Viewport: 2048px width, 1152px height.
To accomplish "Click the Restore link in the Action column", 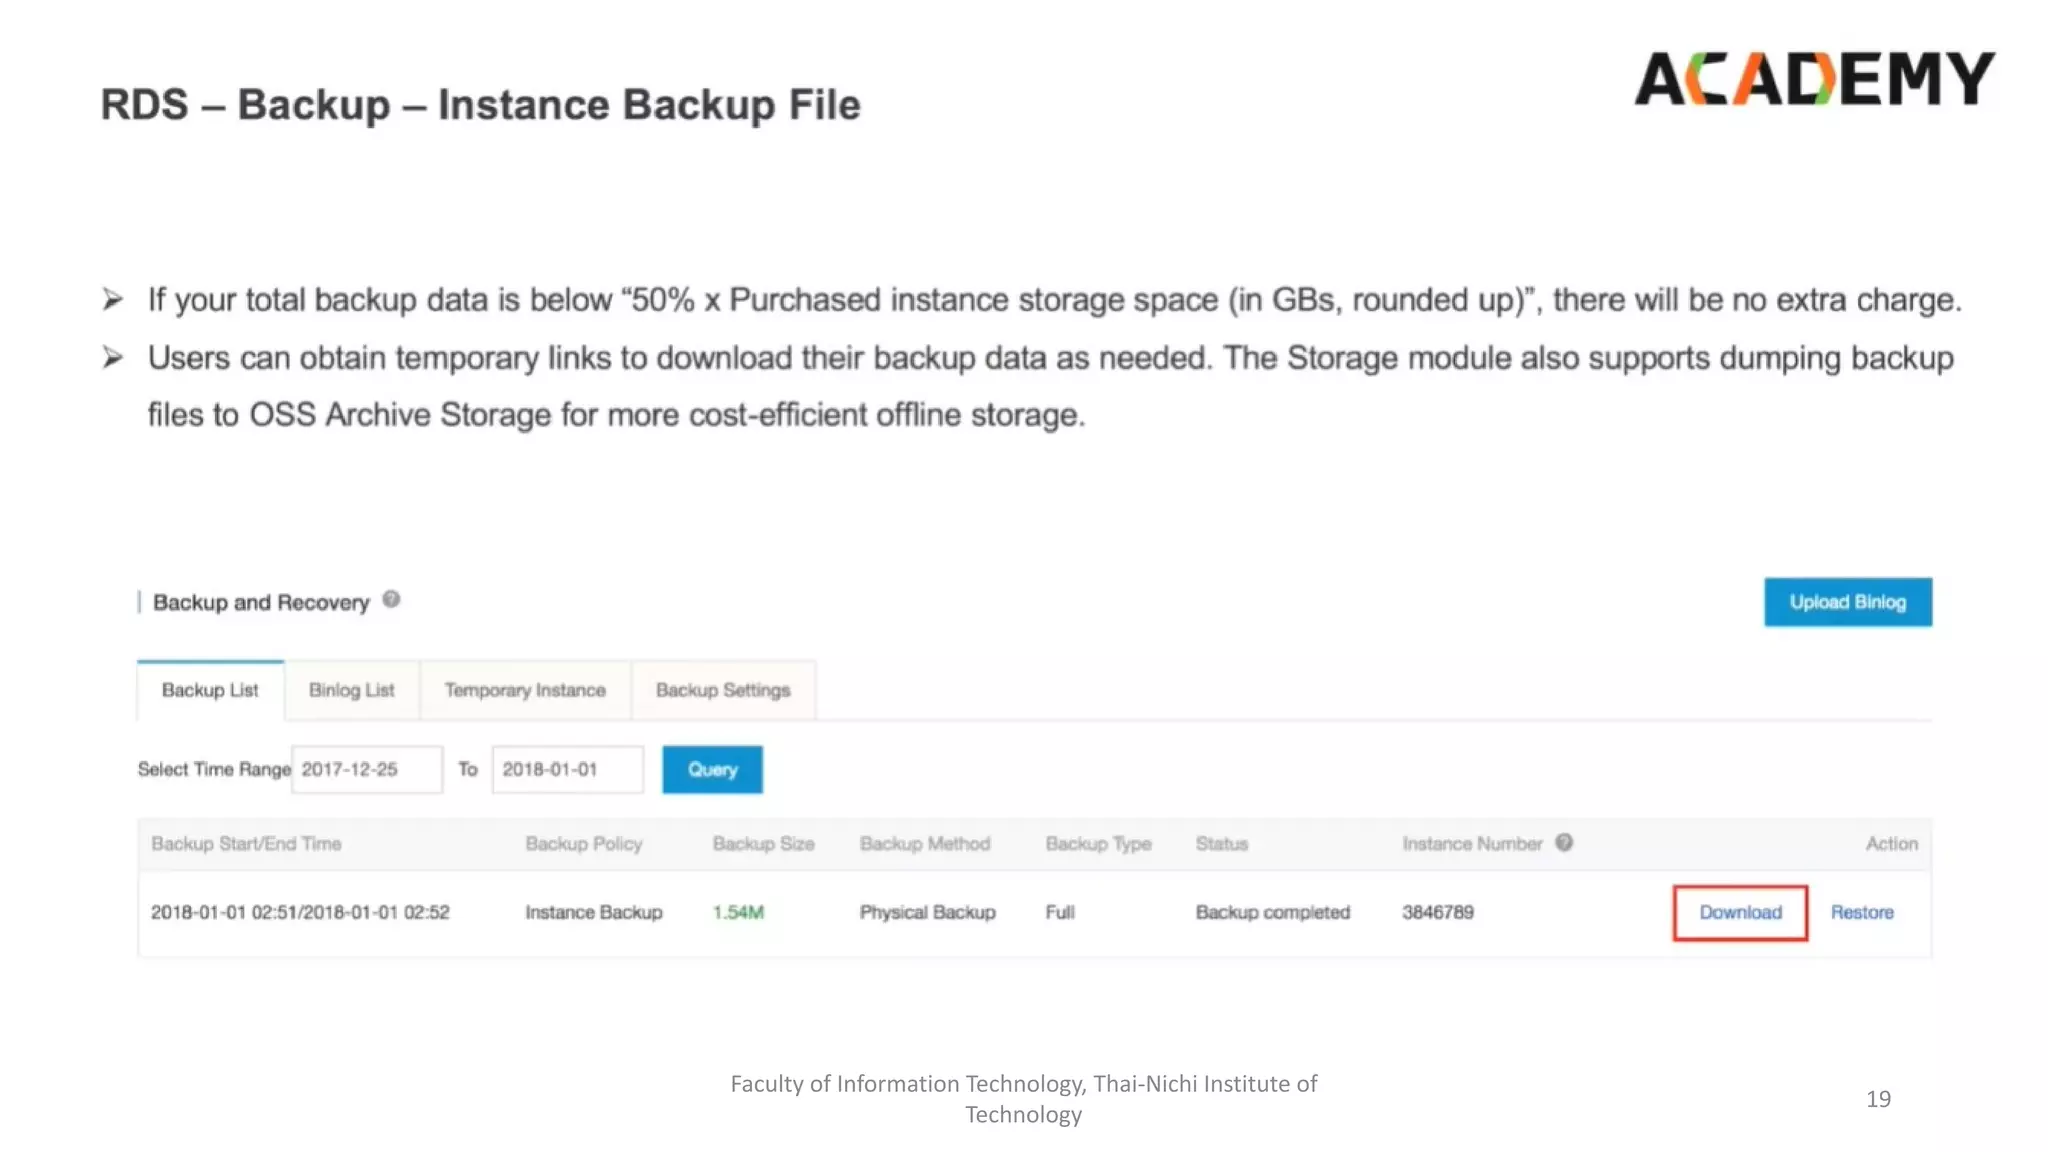I will pos(1862,912).
